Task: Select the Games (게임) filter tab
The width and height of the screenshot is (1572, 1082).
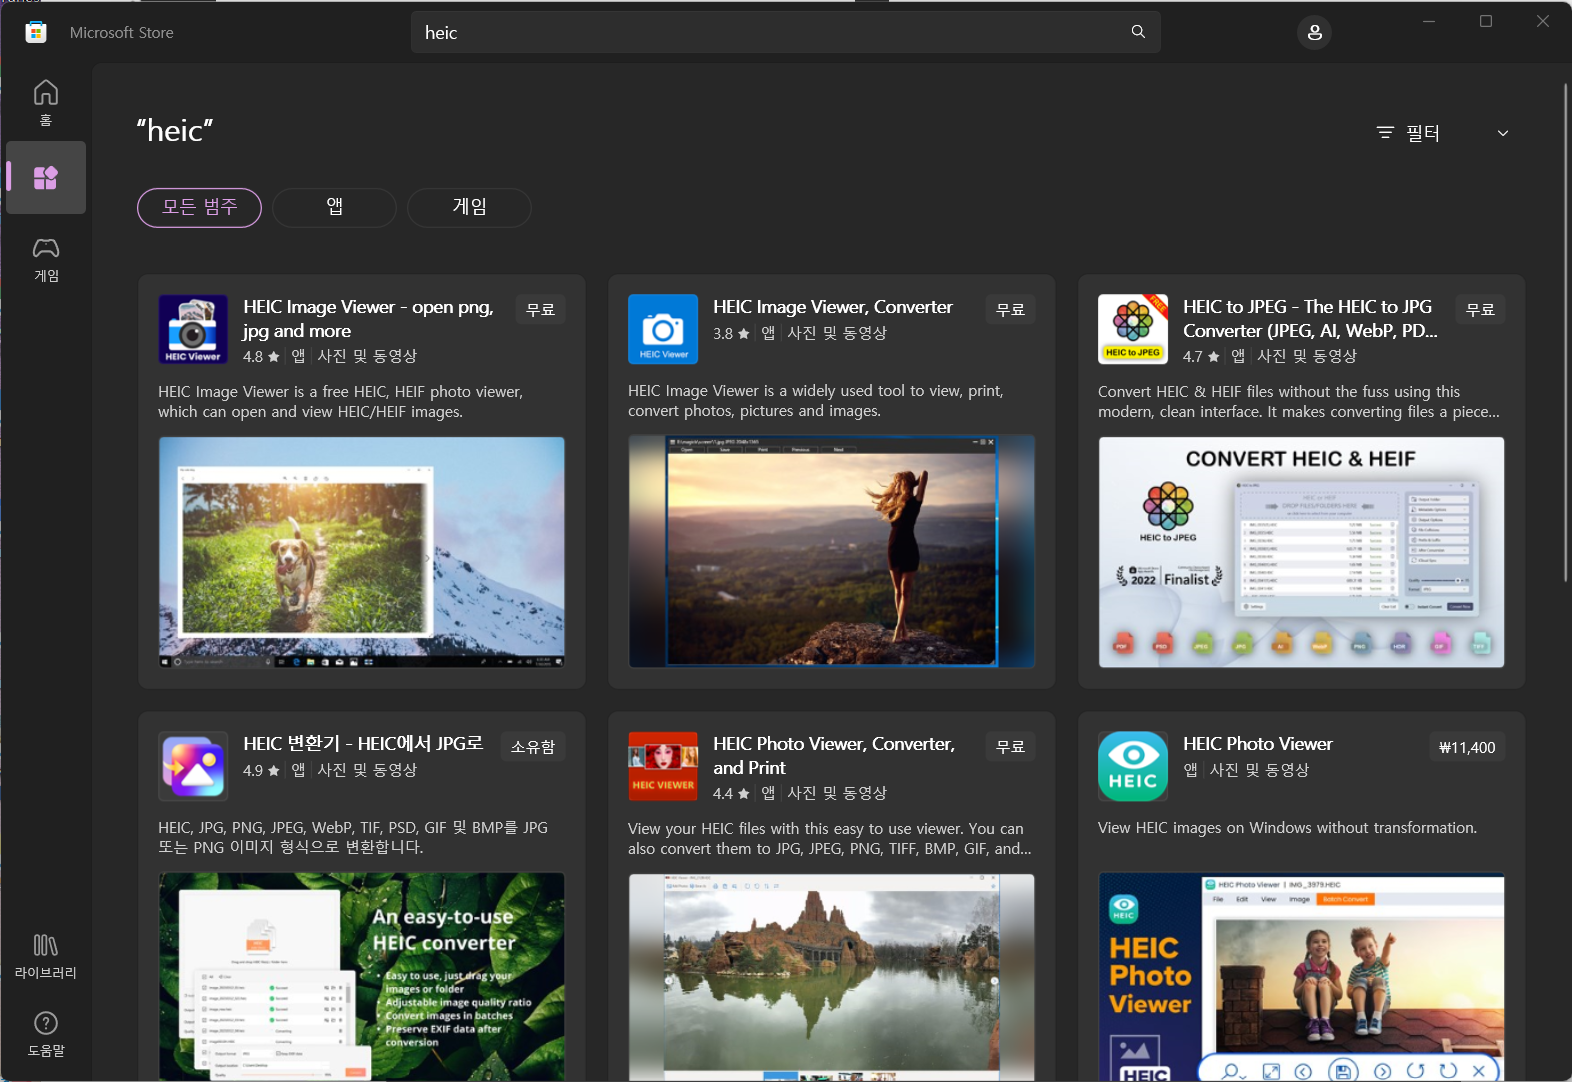Action: coord(469,207)
